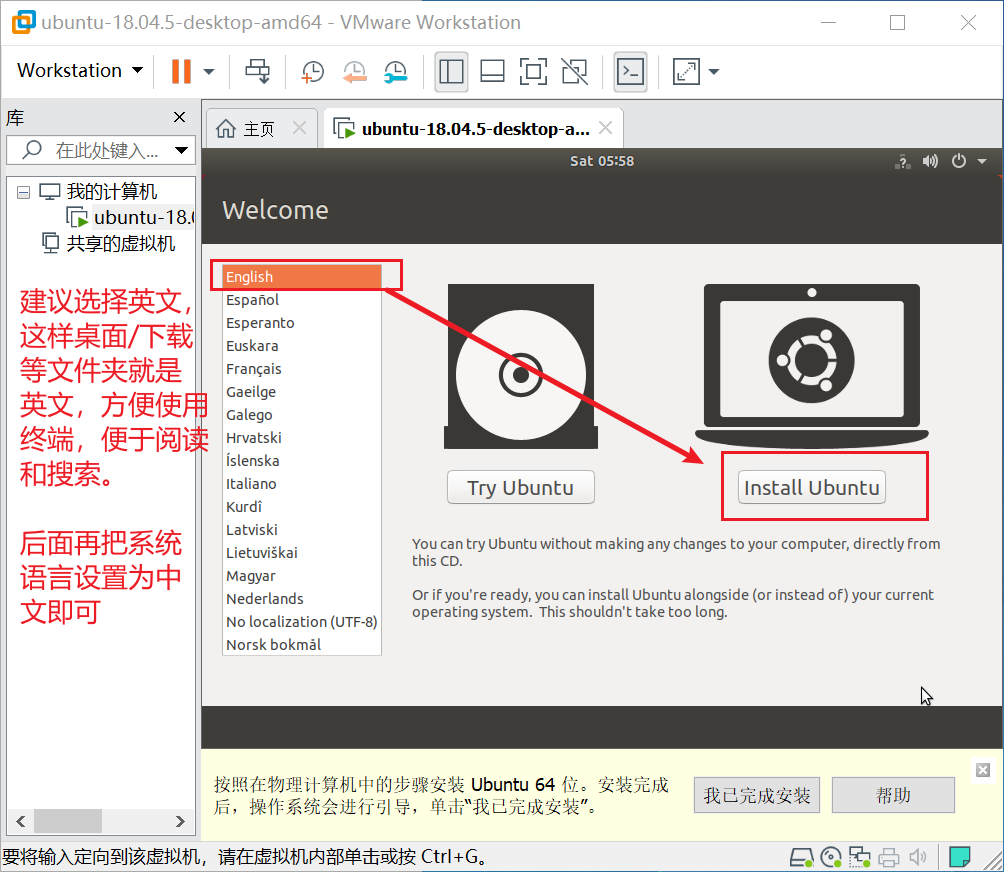Click the hard disk status icon
The width and height of the screenshot is (1004, 872).
tap(801, 857)
